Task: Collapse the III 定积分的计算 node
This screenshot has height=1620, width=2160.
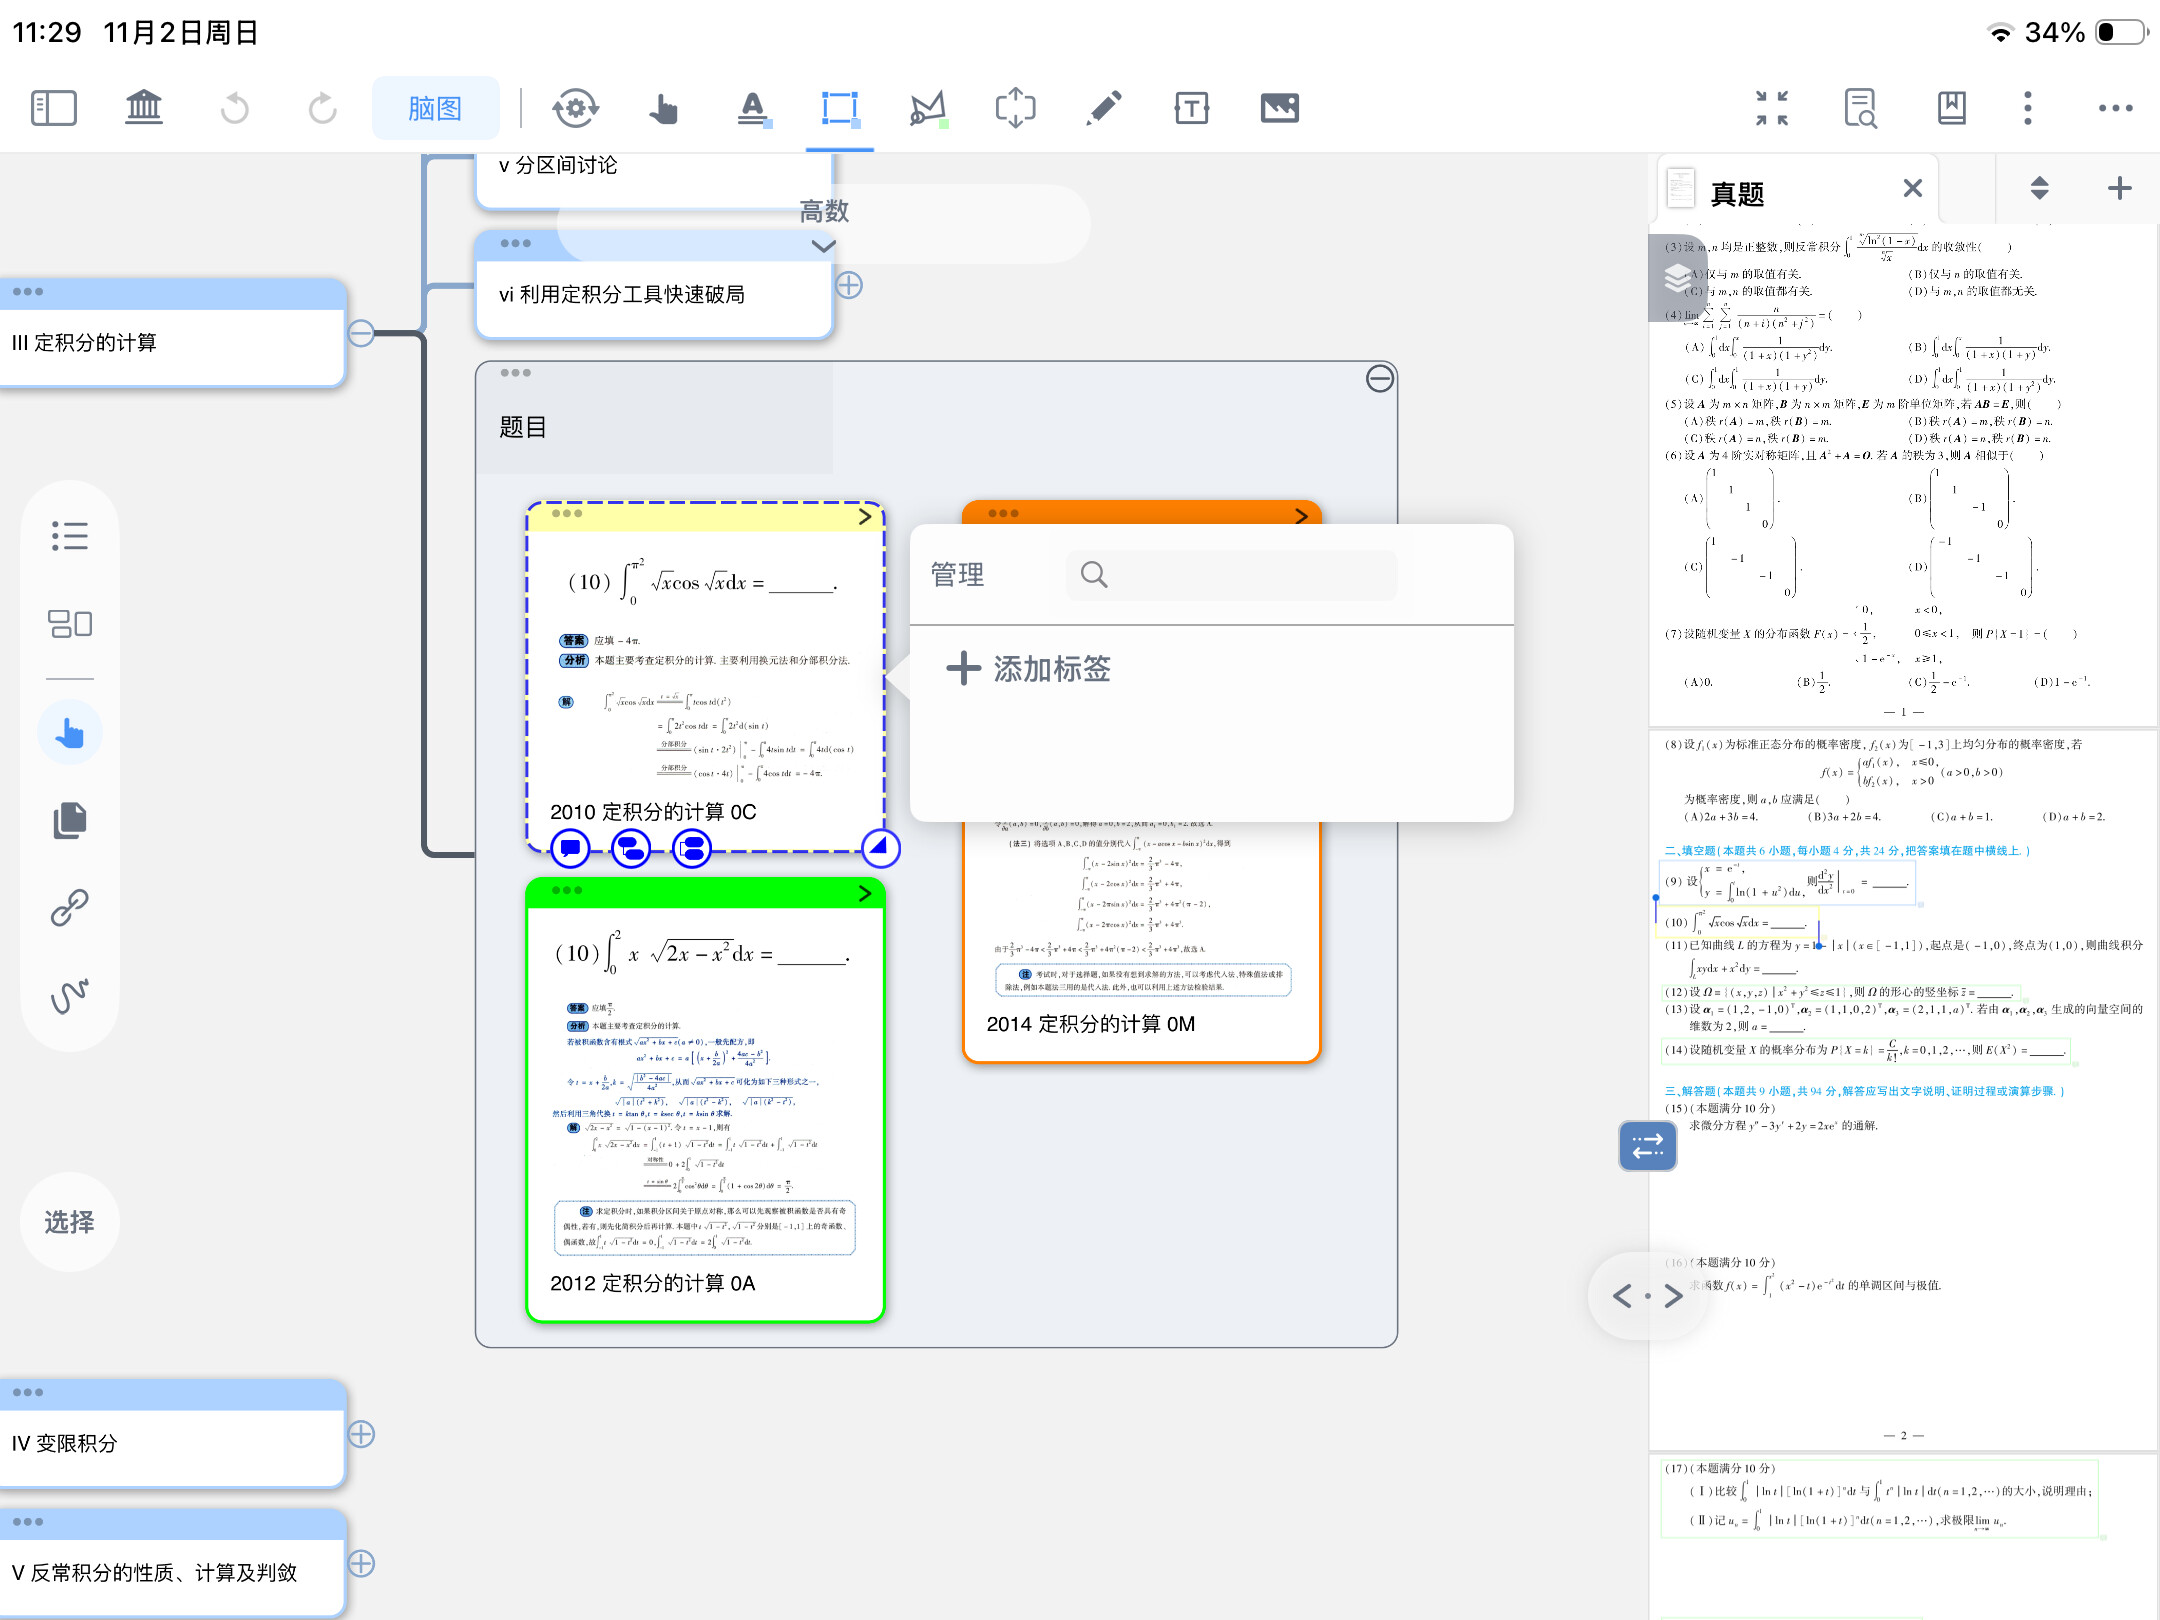Action: click(361, 334)
